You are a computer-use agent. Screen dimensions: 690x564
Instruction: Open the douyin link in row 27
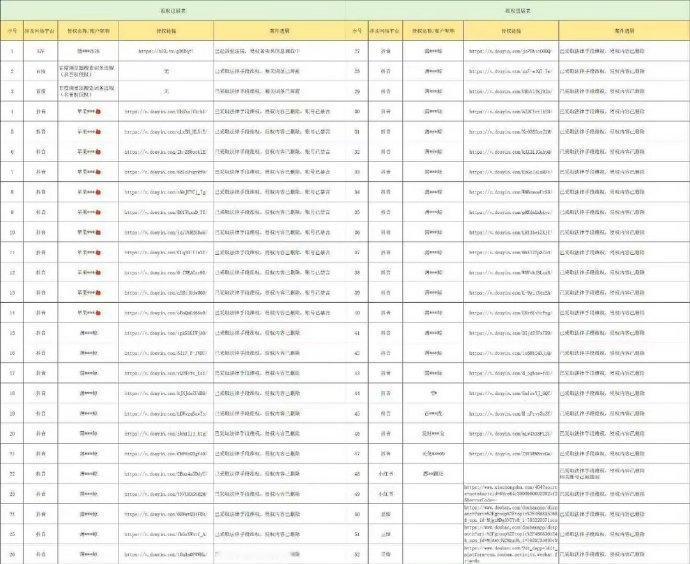click(x=510, y=51)
